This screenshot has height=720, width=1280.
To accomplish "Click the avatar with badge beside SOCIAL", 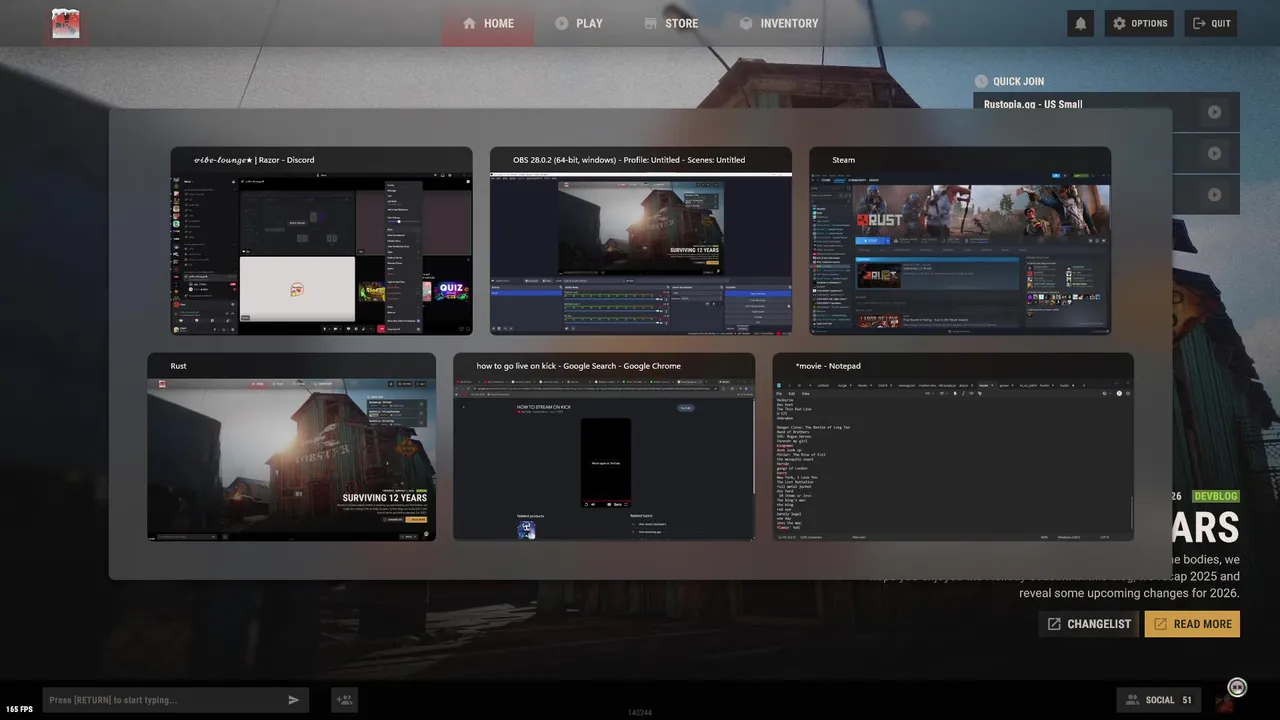I will click(1231, 697).
